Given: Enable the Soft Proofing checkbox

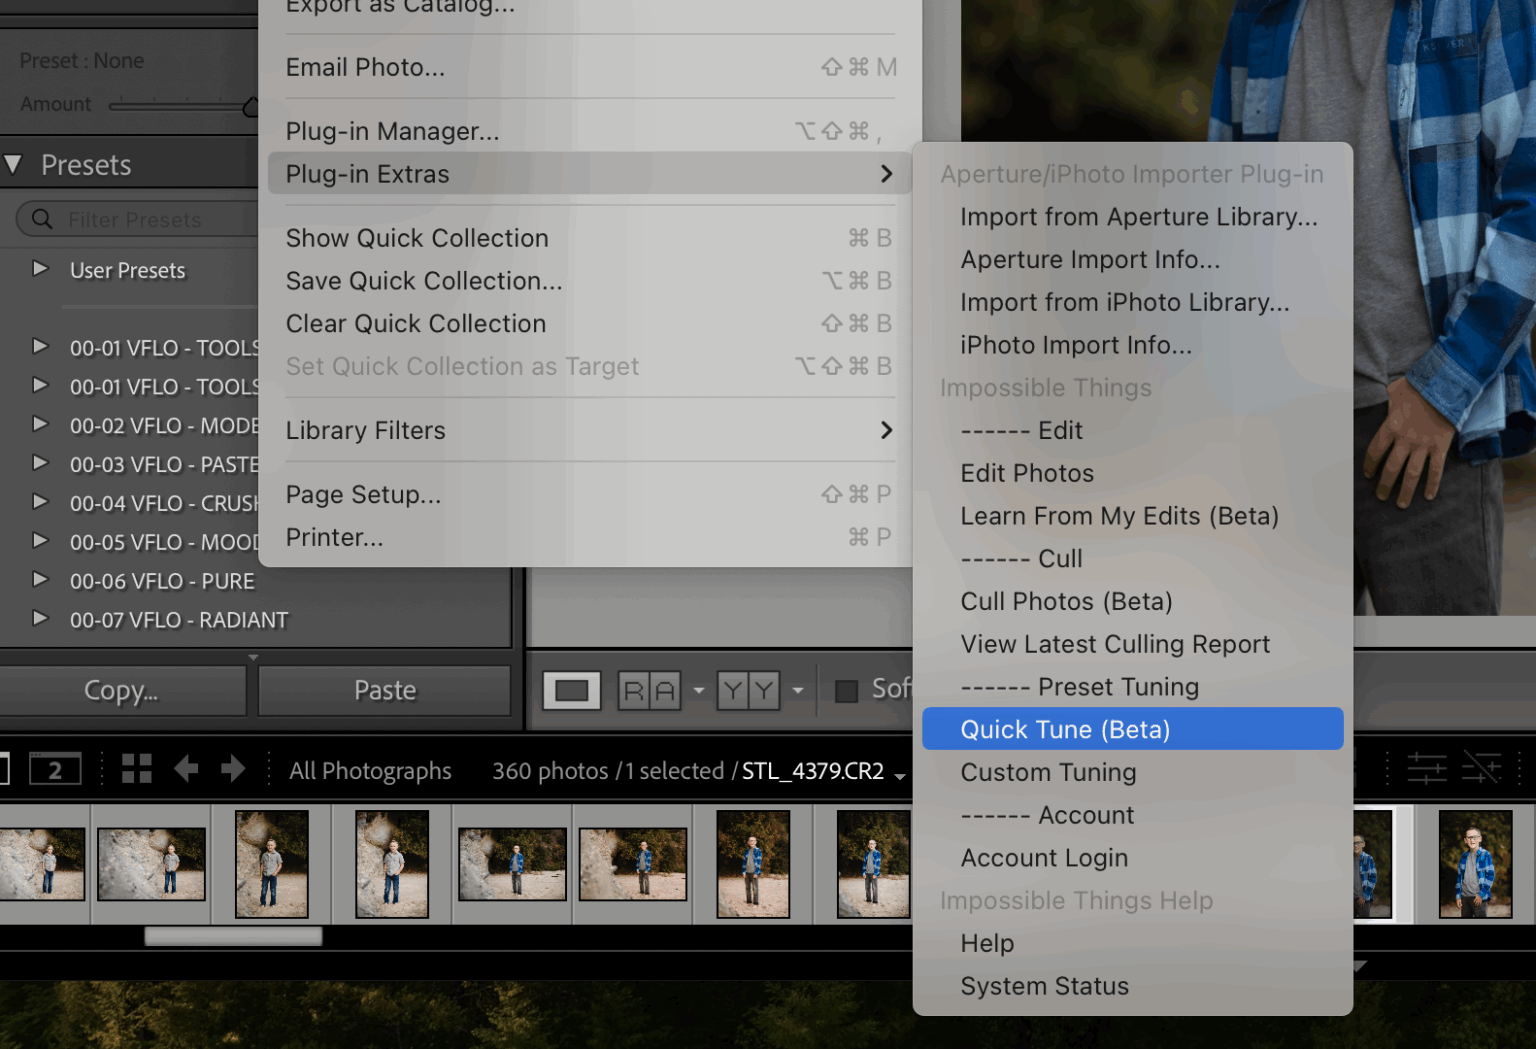Looking at the screenshot, I should pos(846,689).
